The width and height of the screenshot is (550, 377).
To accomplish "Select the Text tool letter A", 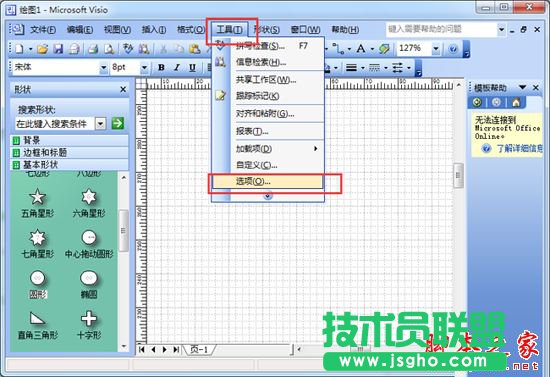I will [x=361, y=49].
